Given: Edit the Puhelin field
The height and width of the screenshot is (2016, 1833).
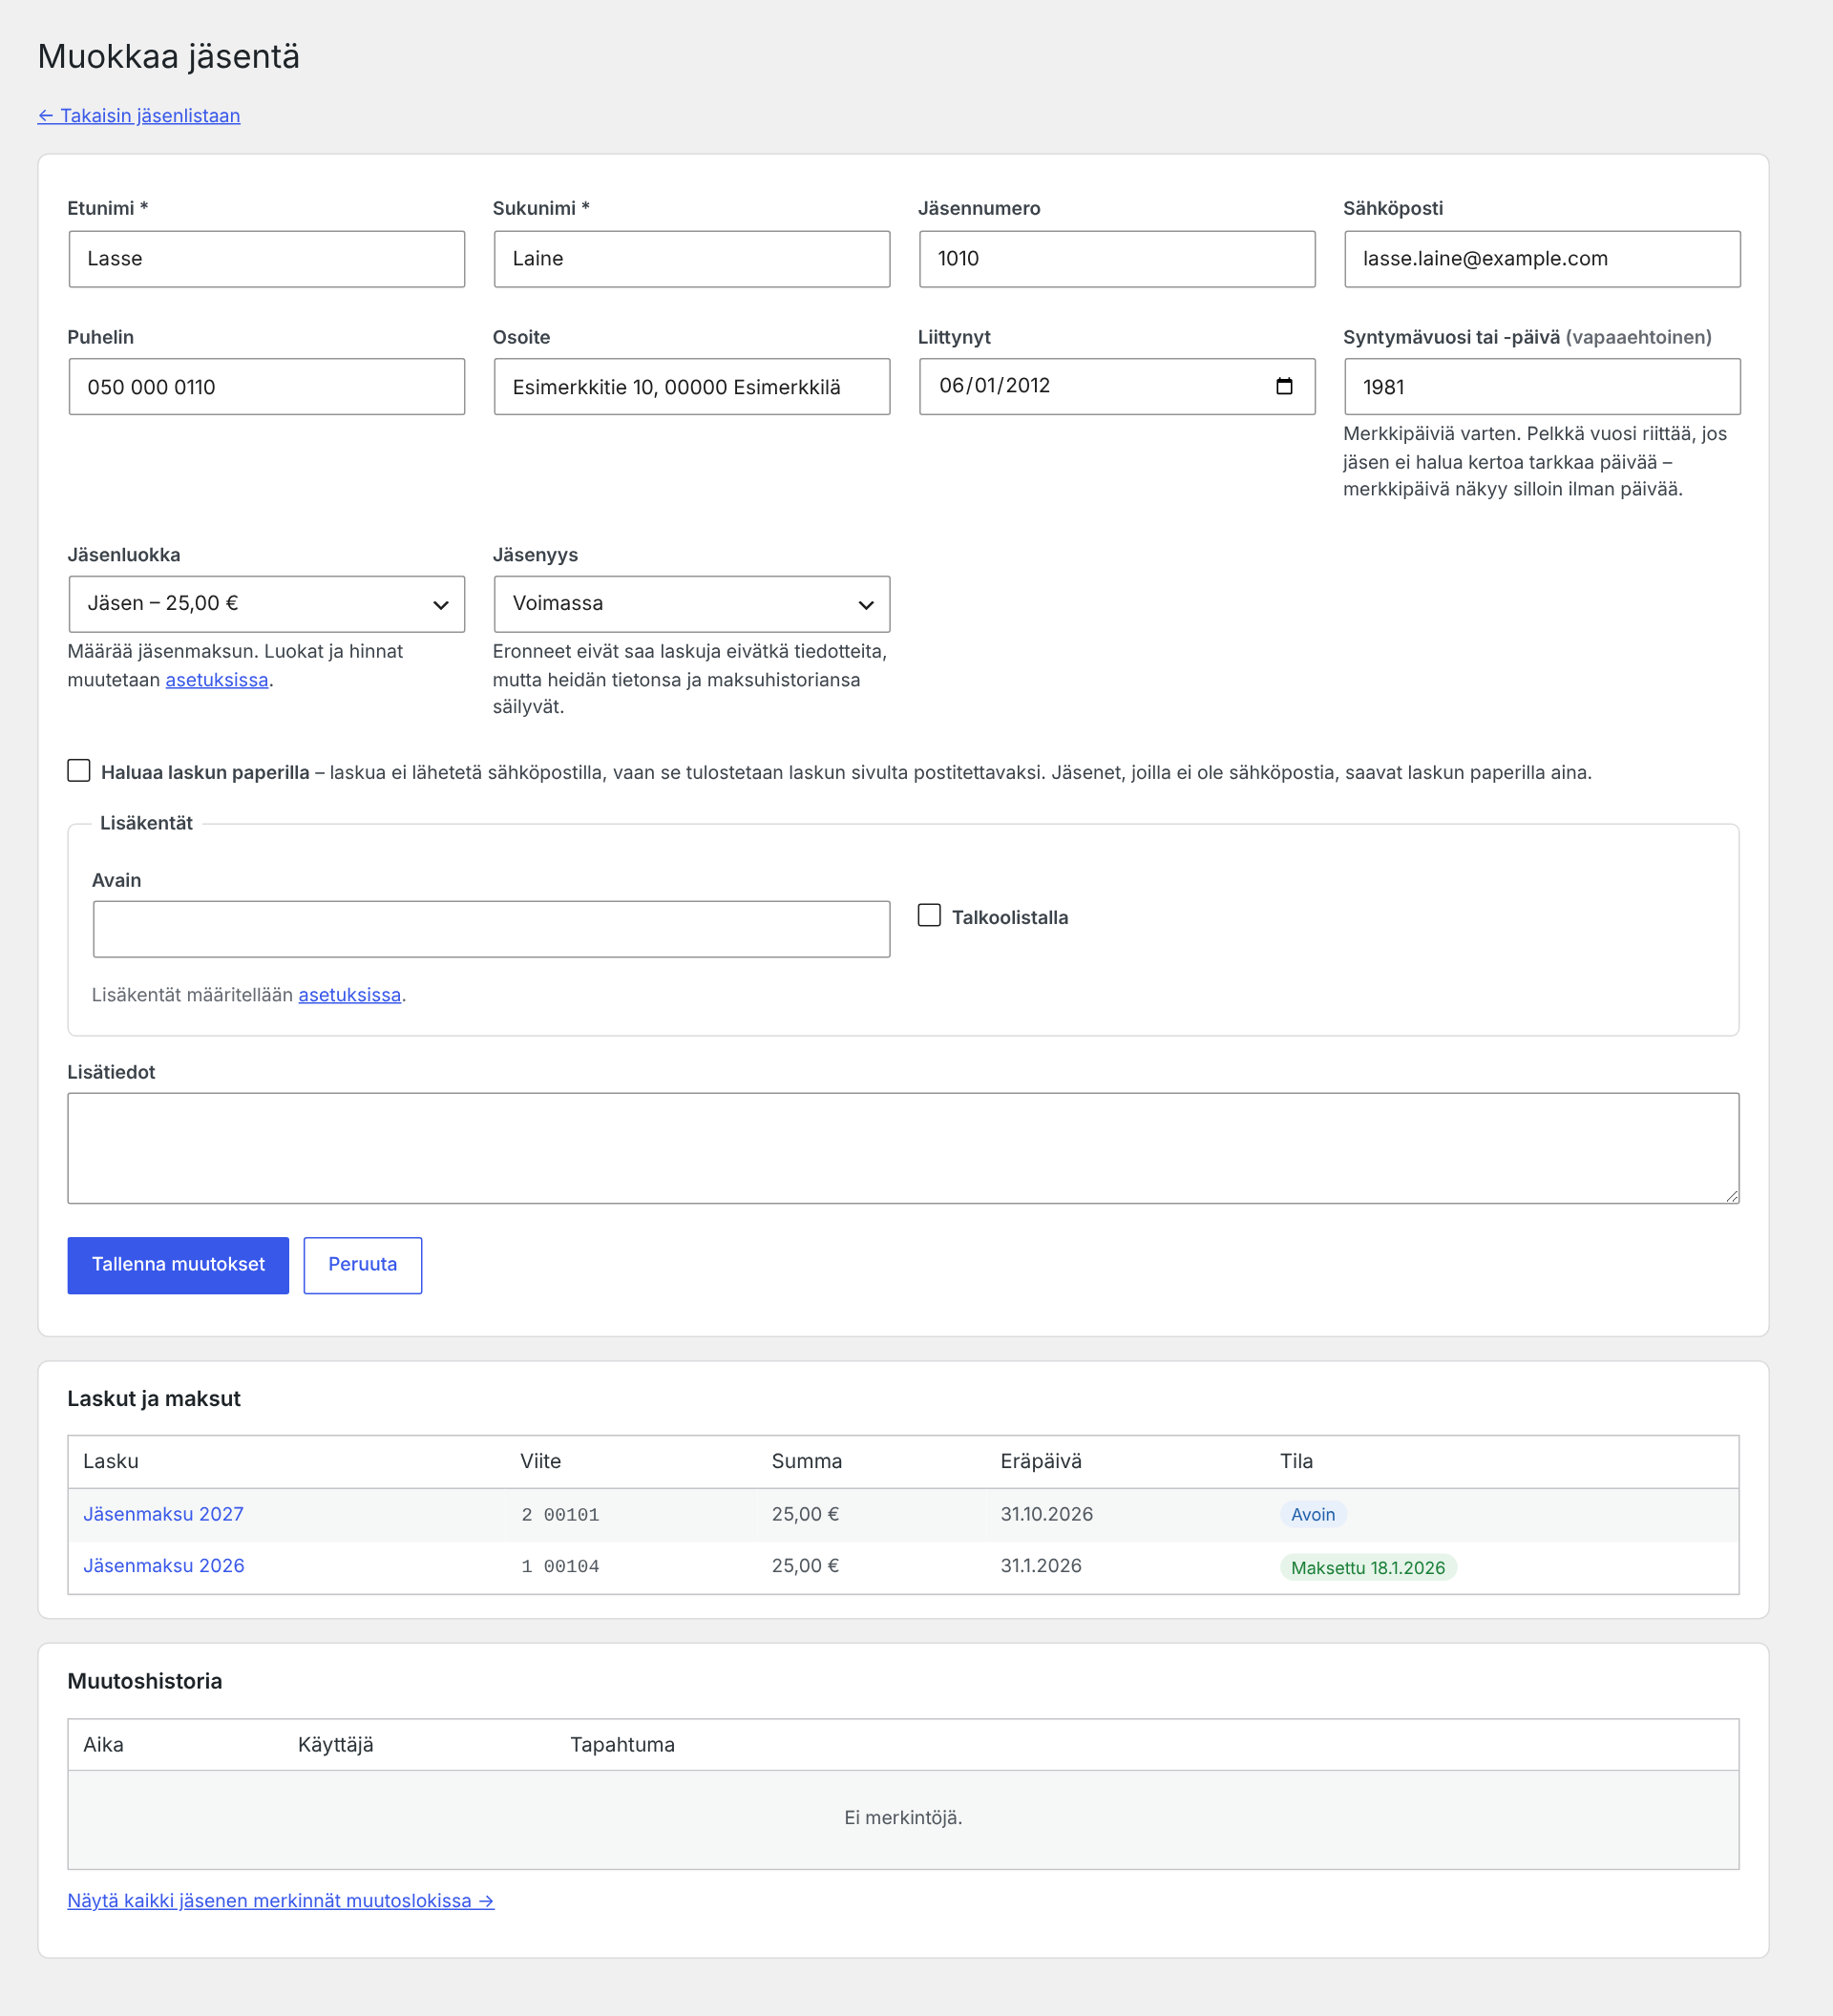Looking at the screenshot, I should pyautogui.click(x=267, y=387).
